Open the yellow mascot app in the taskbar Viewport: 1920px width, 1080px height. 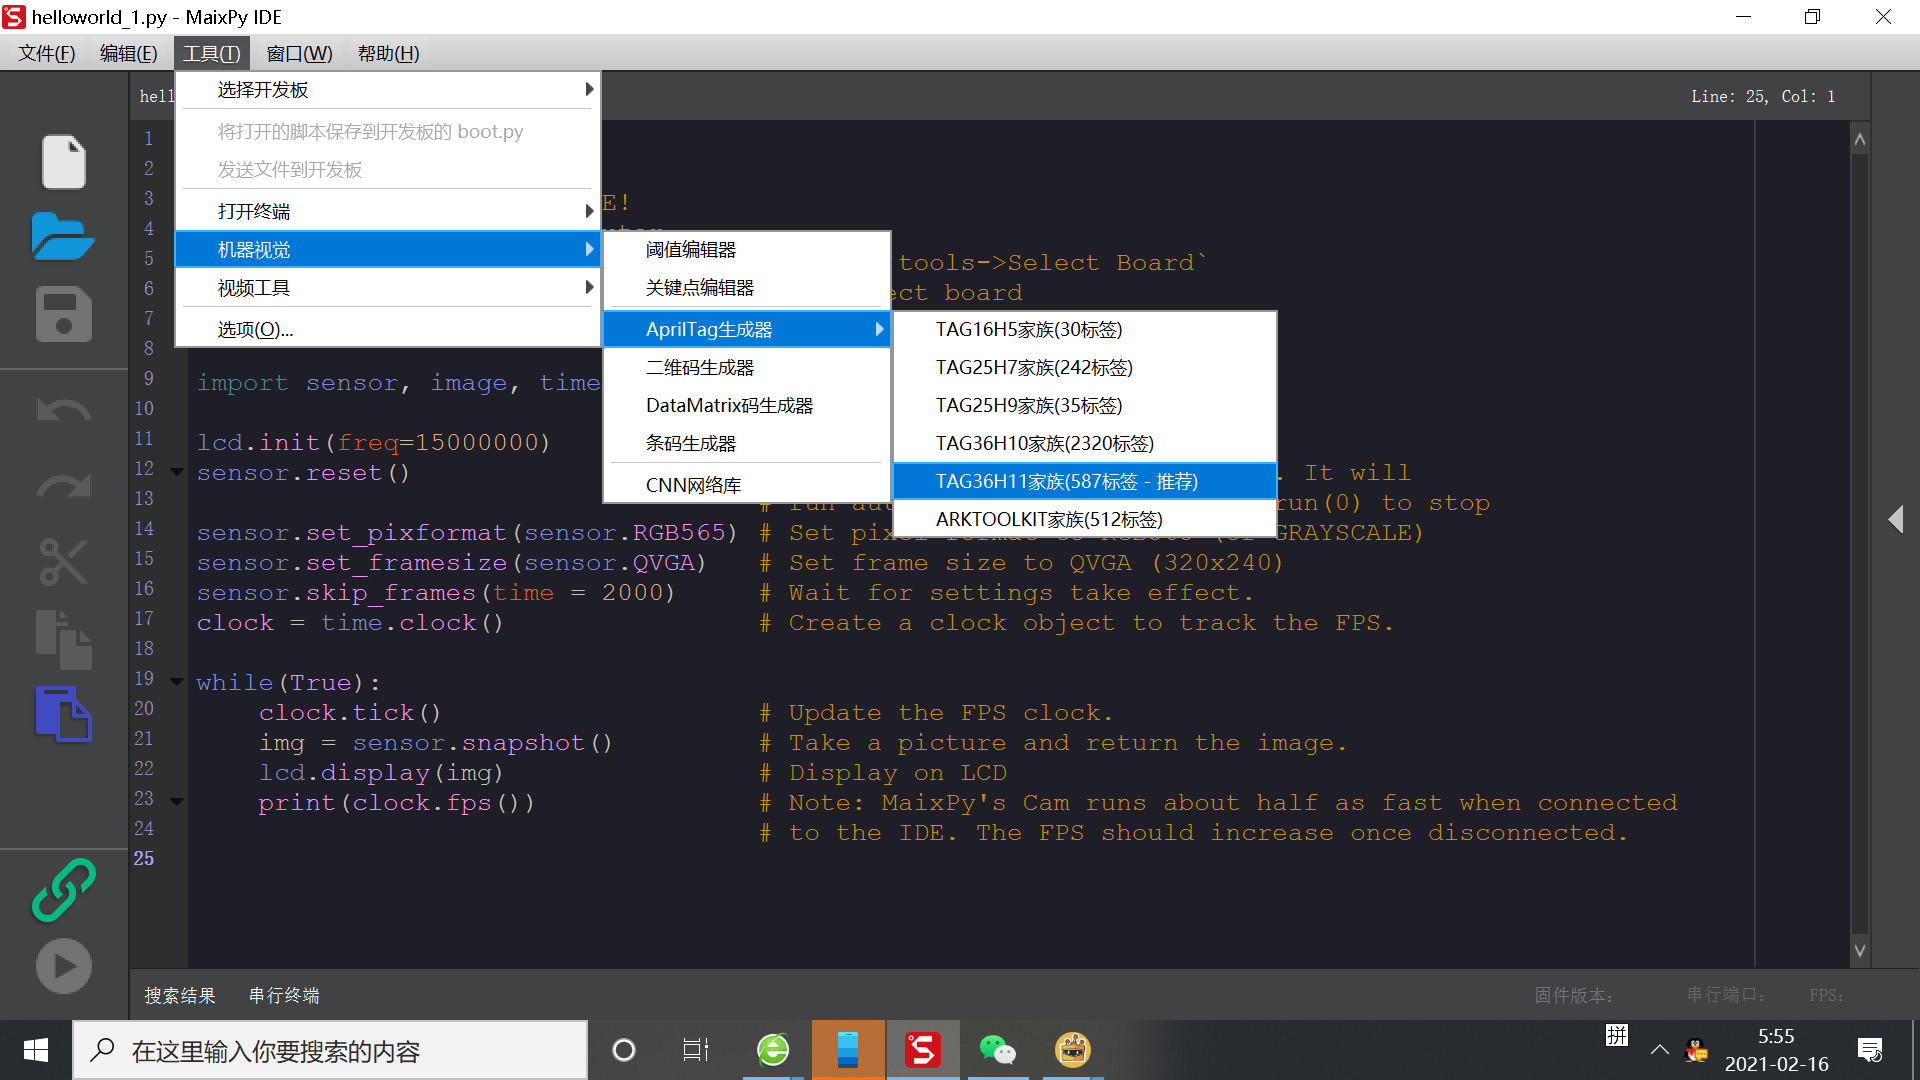point(1072,1050)
